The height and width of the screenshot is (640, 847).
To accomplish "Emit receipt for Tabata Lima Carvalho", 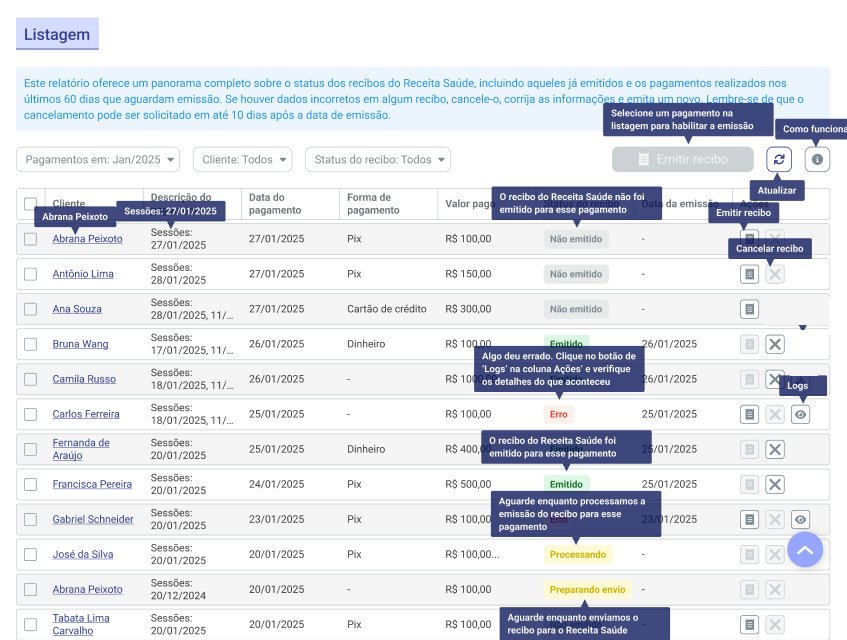I will tap(749, 625).
